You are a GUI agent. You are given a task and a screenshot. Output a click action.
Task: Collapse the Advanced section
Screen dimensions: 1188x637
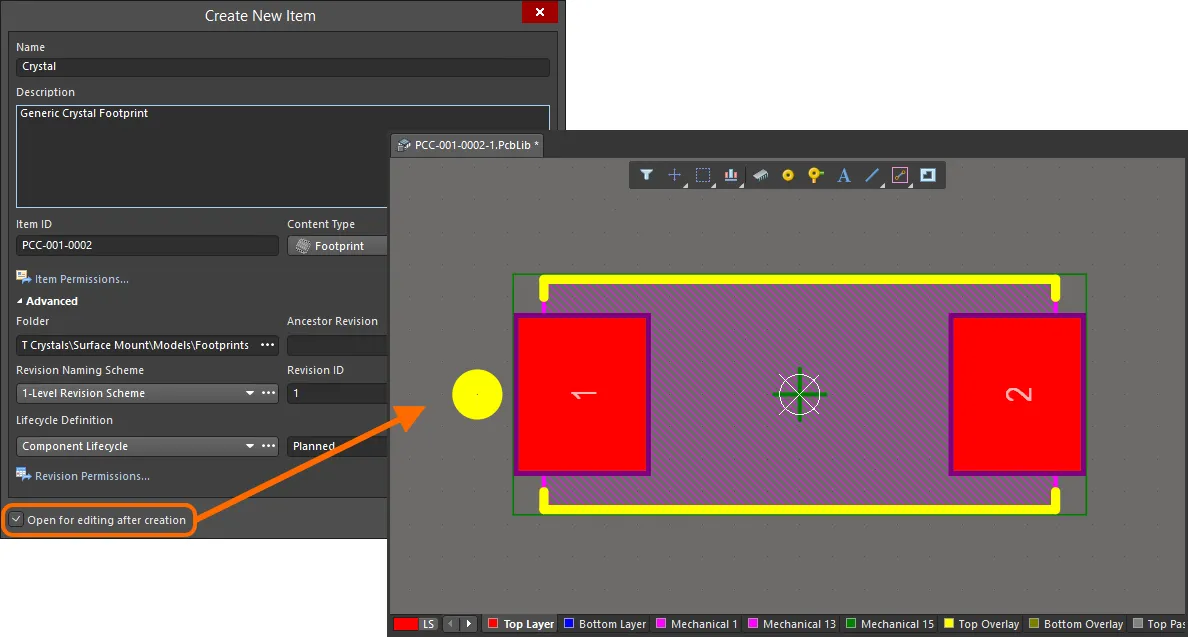[x=47, y=301]
